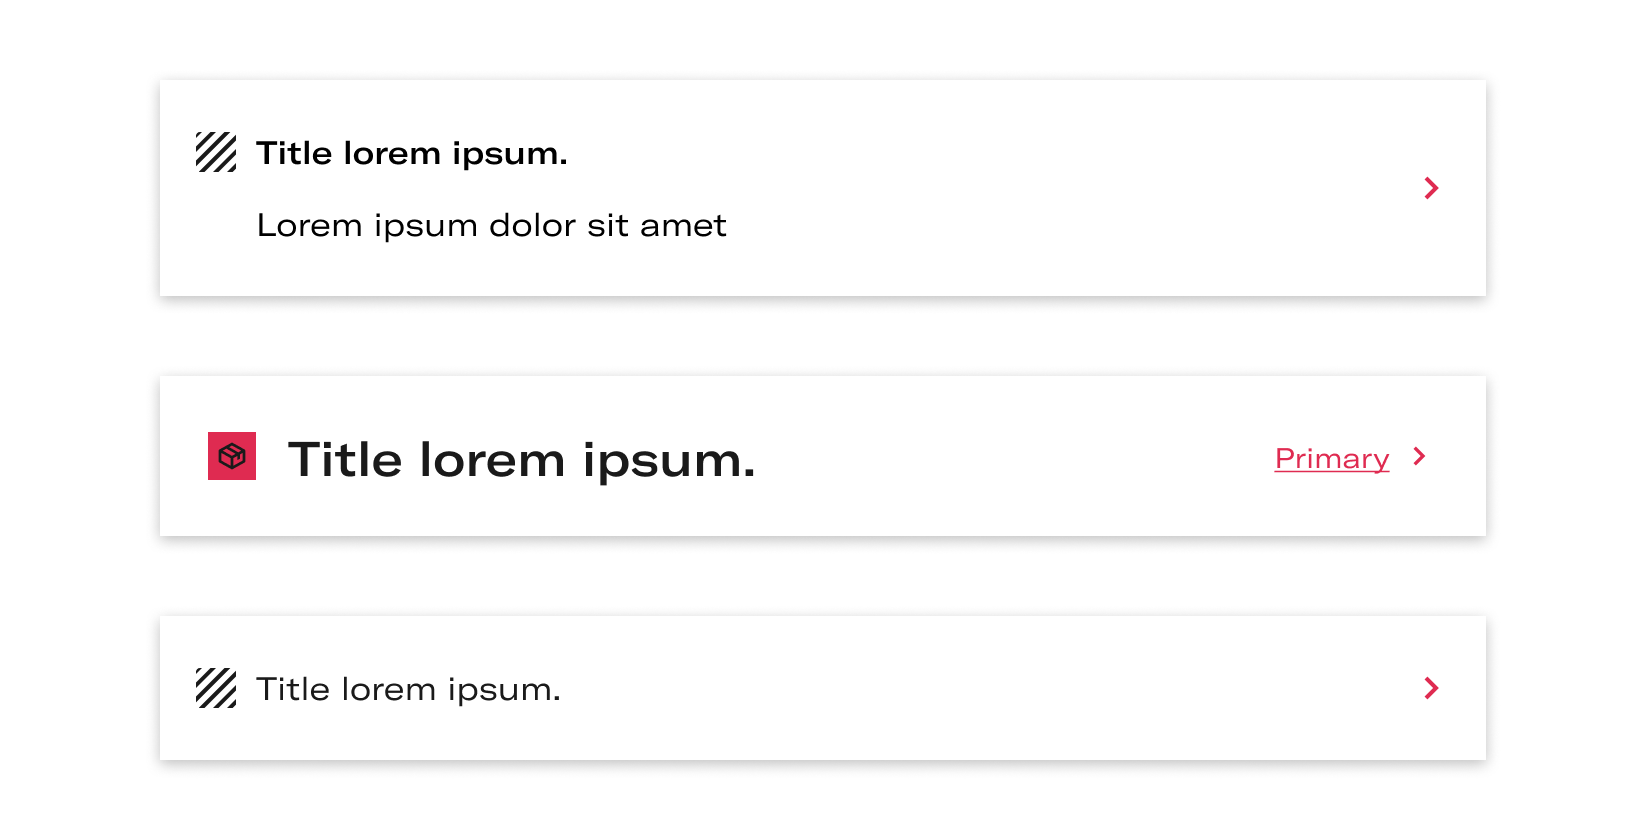Click the striped icon beside the light-weight title
This screenshot has width=1642, height=840.
pyautogui.click(x=216, y=688)
